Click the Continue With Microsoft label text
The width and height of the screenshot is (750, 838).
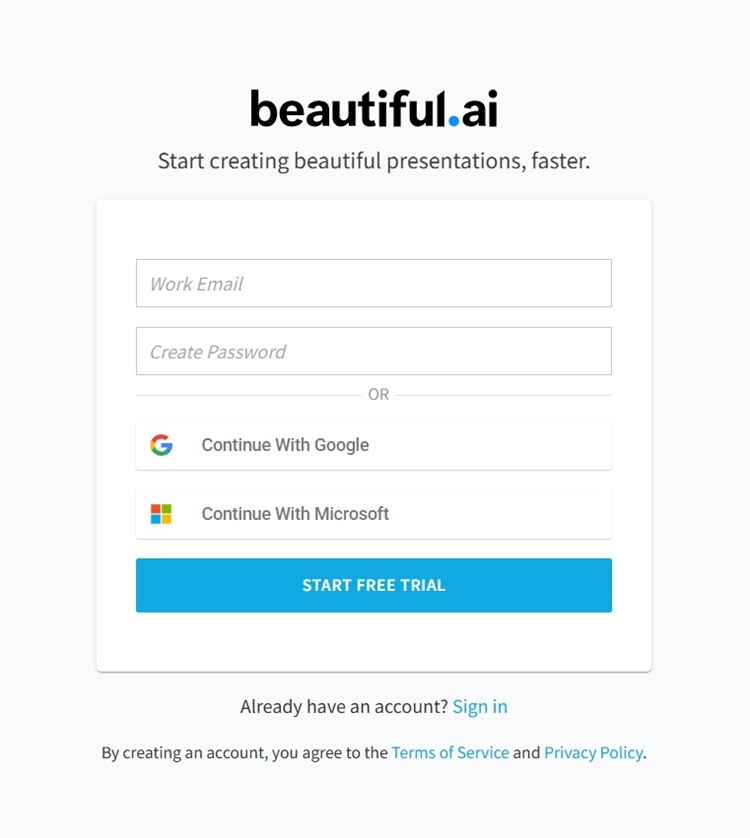pyautogui.click(x=294, y=513)
